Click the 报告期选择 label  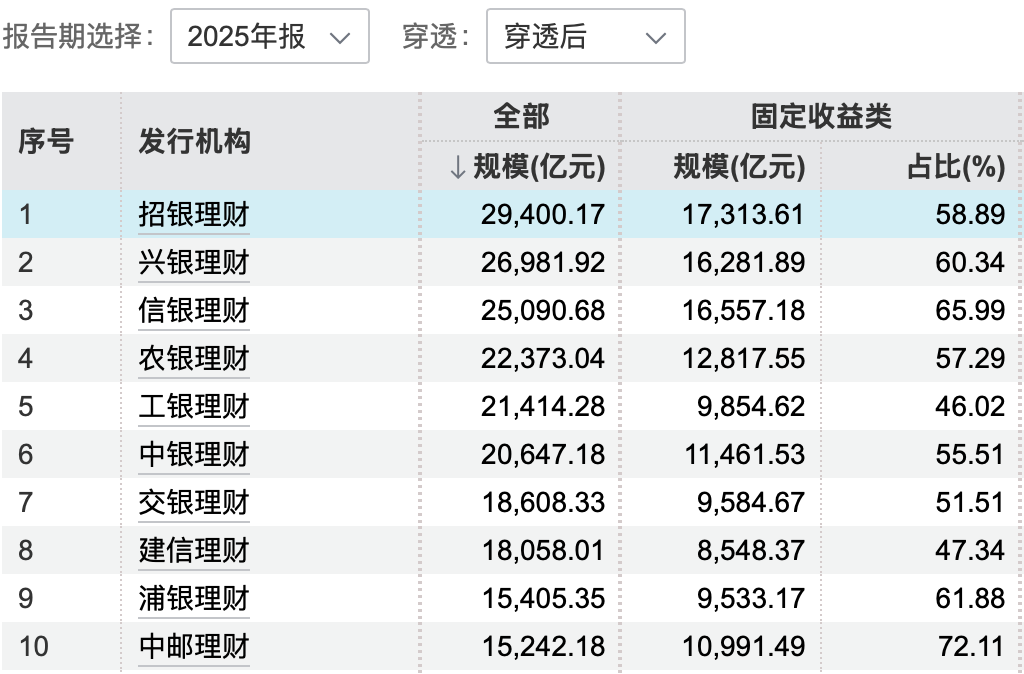point(78,36)
